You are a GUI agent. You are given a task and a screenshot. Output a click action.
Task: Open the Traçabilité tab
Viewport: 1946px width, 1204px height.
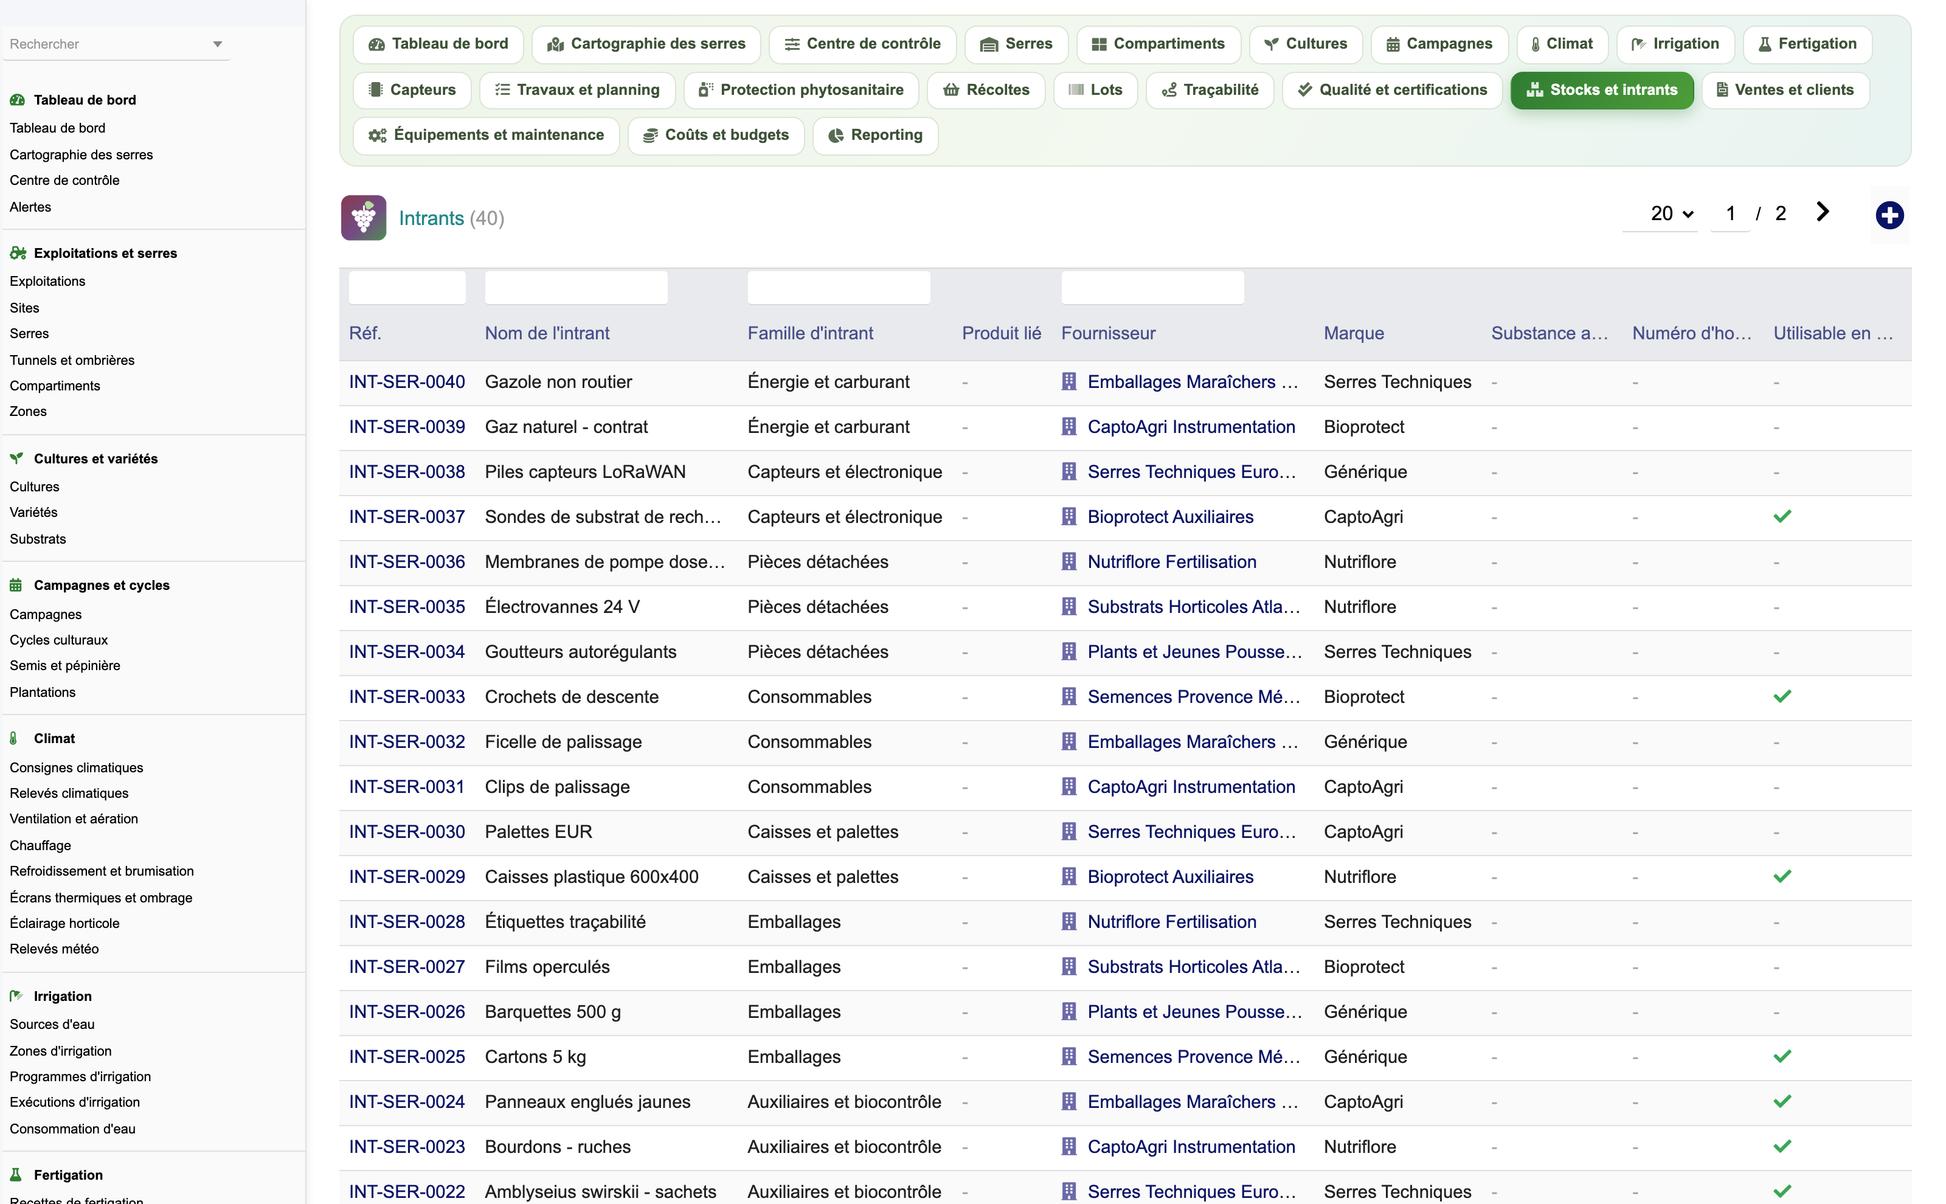1210,90
